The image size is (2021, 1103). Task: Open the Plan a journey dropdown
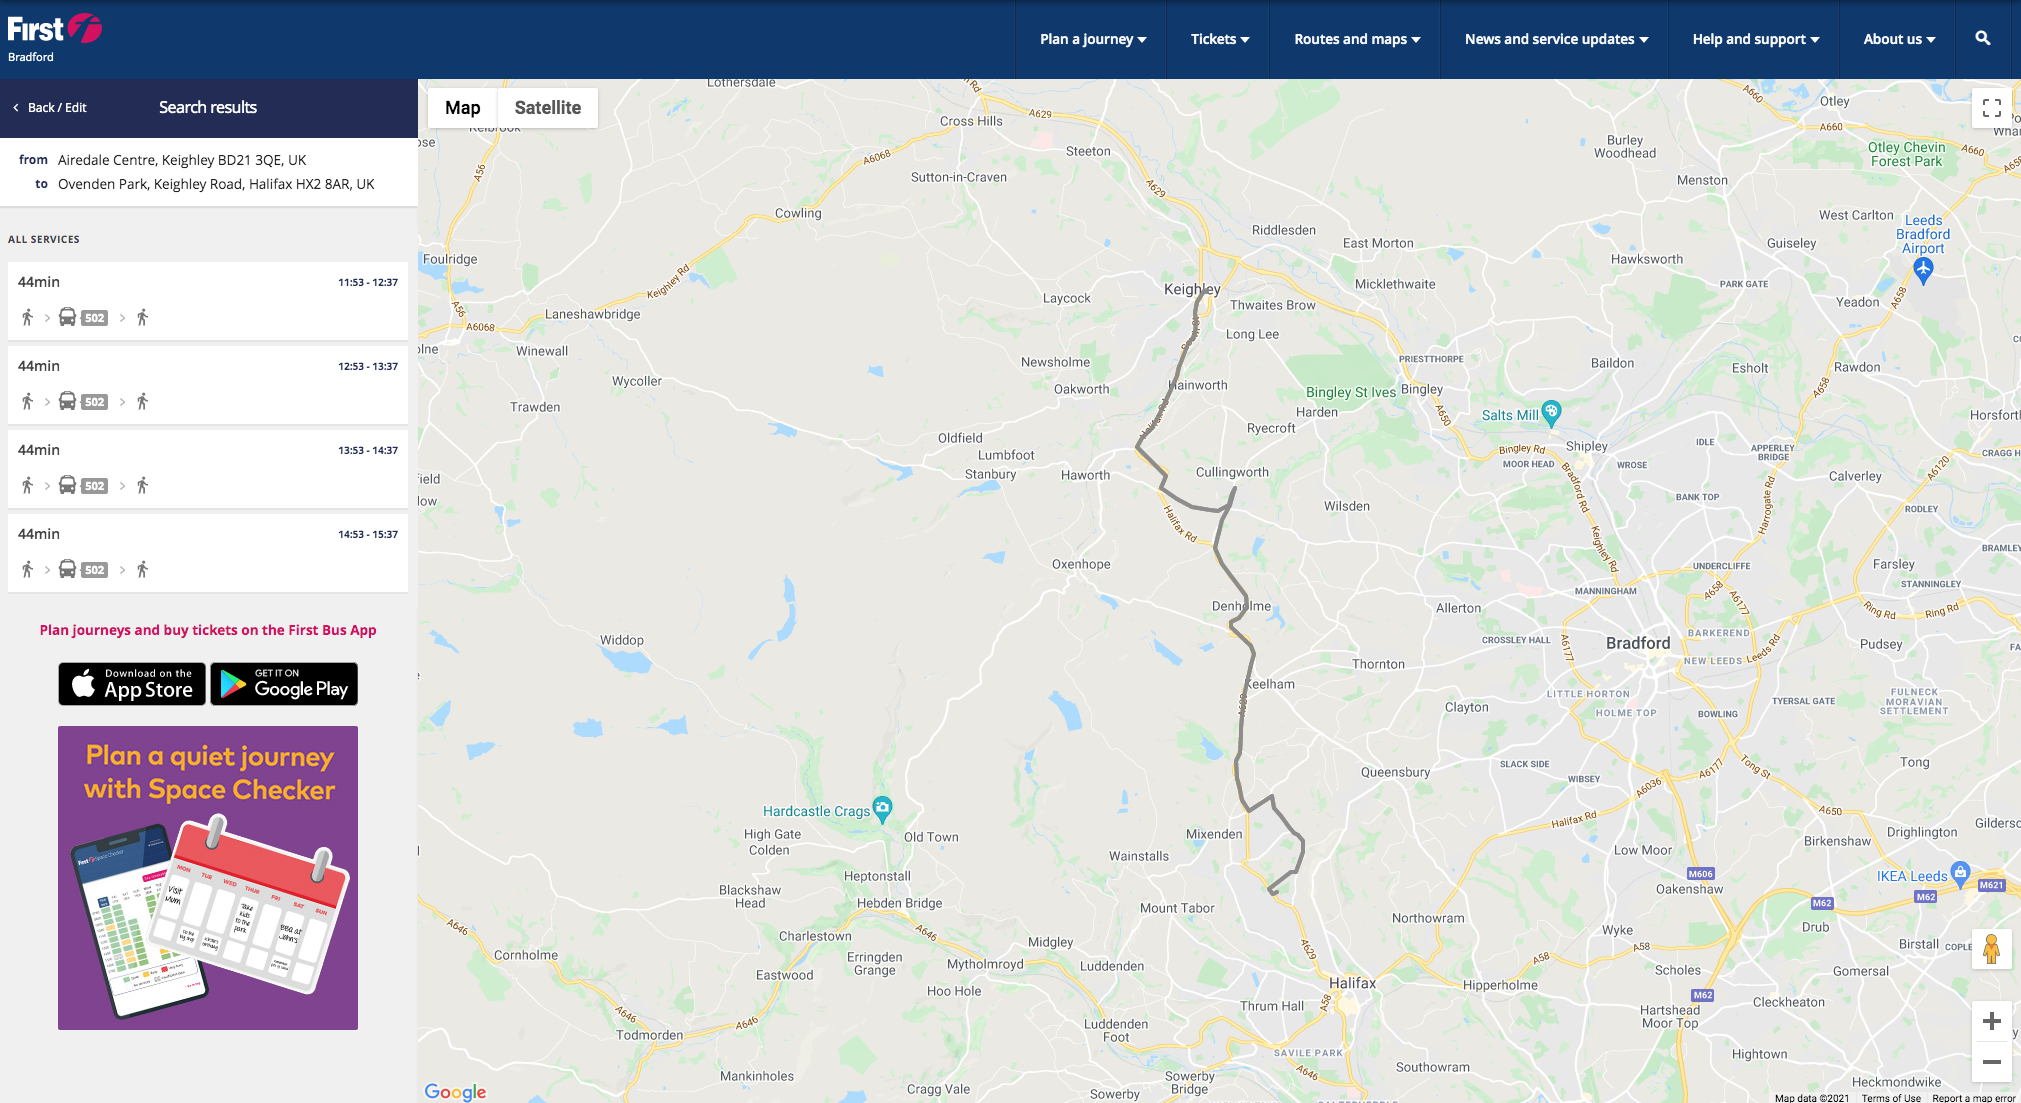tap(1093, 39)
